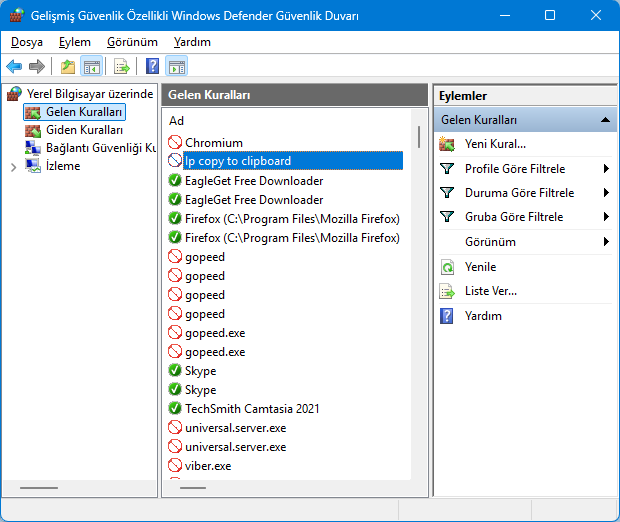Open the Görünüm submenu arrow in Eylemler
620x522 pixels.
(x=606, y=242)
